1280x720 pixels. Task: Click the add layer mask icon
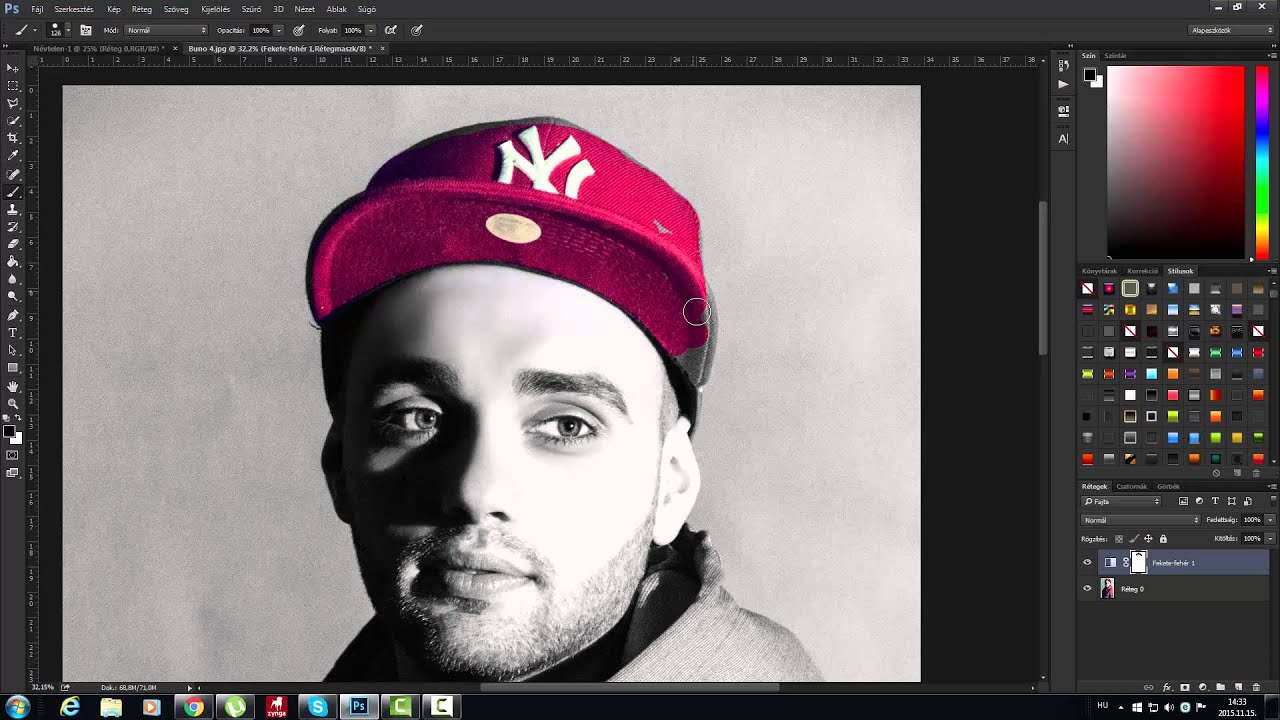pos(1185,688)
